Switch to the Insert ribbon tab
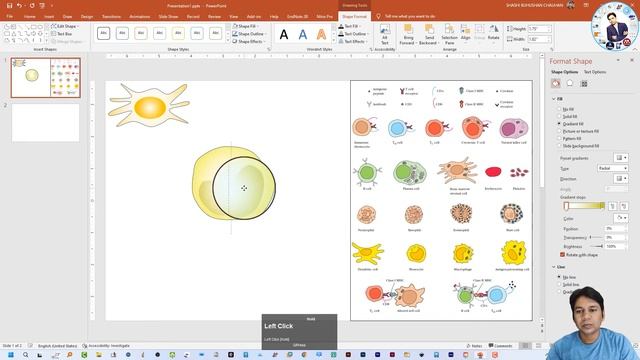This screenshot has height=360, width=640. (49, 16)
